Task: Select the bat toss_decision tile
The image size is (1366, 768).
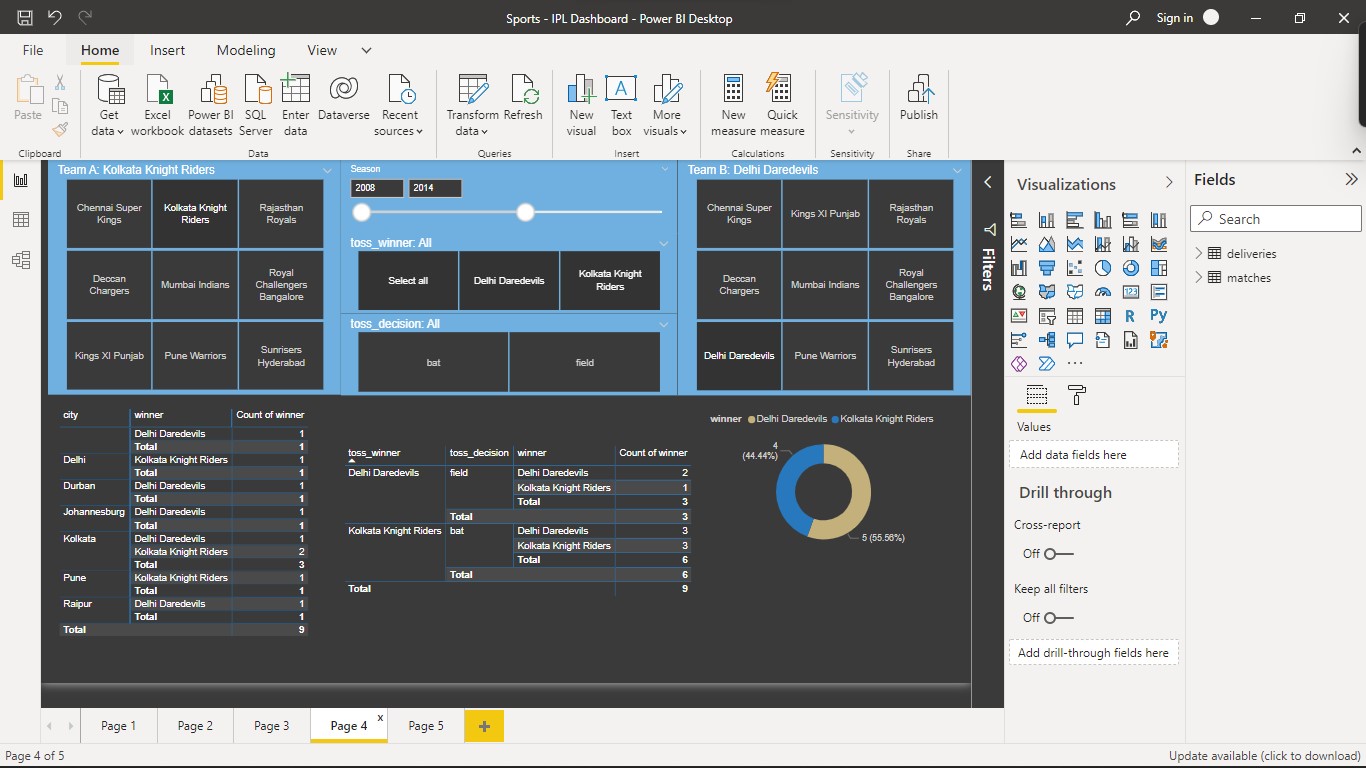Action: point(433,362)
